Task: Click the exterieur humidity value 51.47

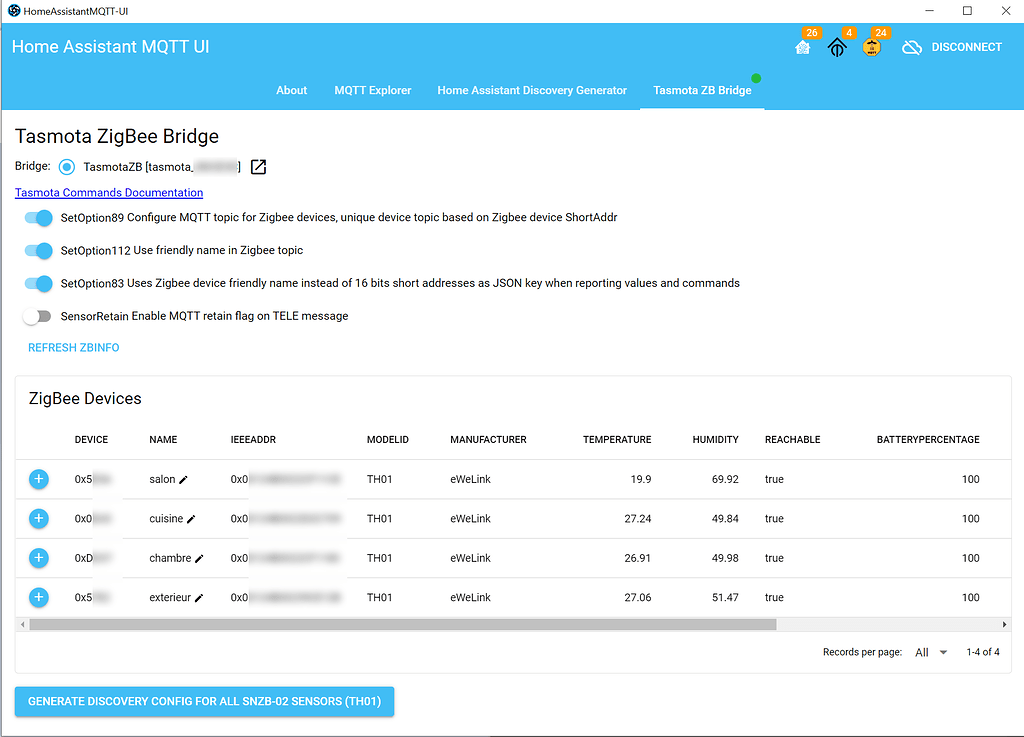Action: [x=725, y=597]
